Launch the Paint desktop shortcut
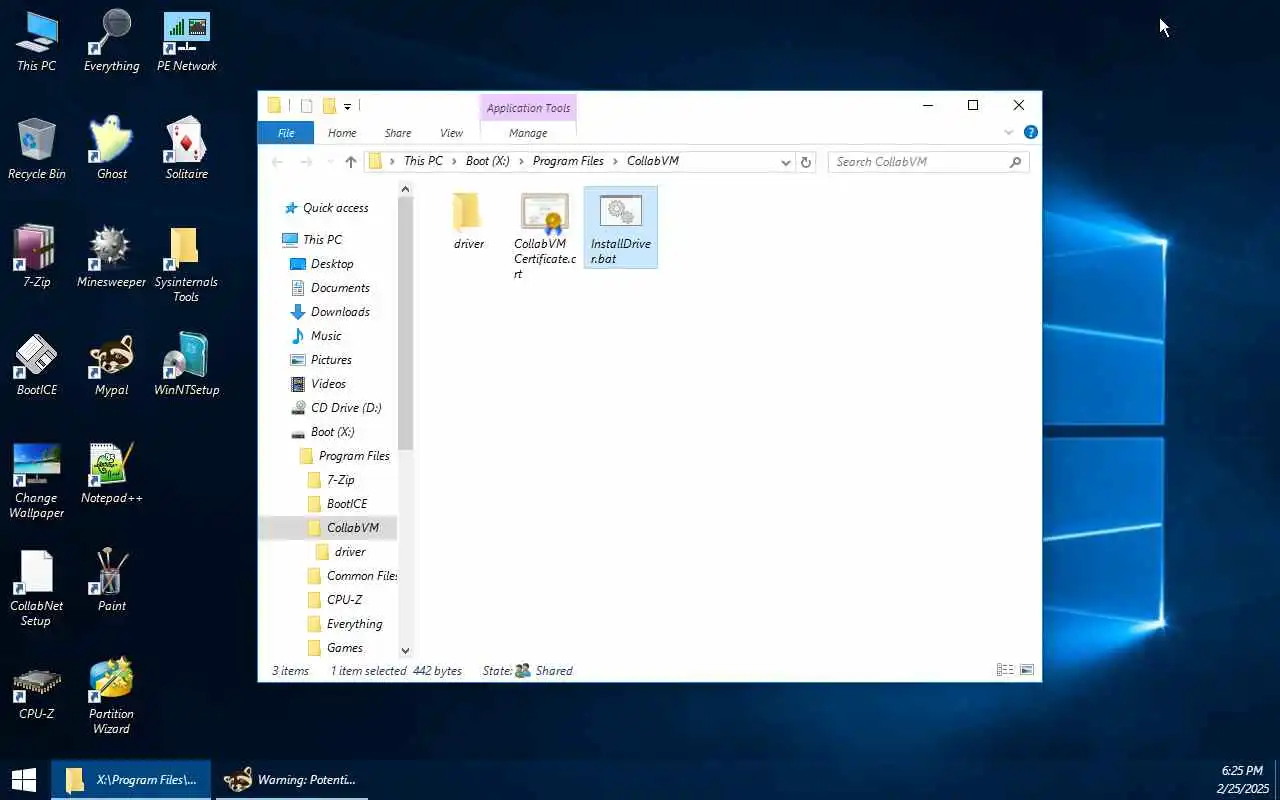The width and height of the screenshot is (1280, 800). click(111, 582)
